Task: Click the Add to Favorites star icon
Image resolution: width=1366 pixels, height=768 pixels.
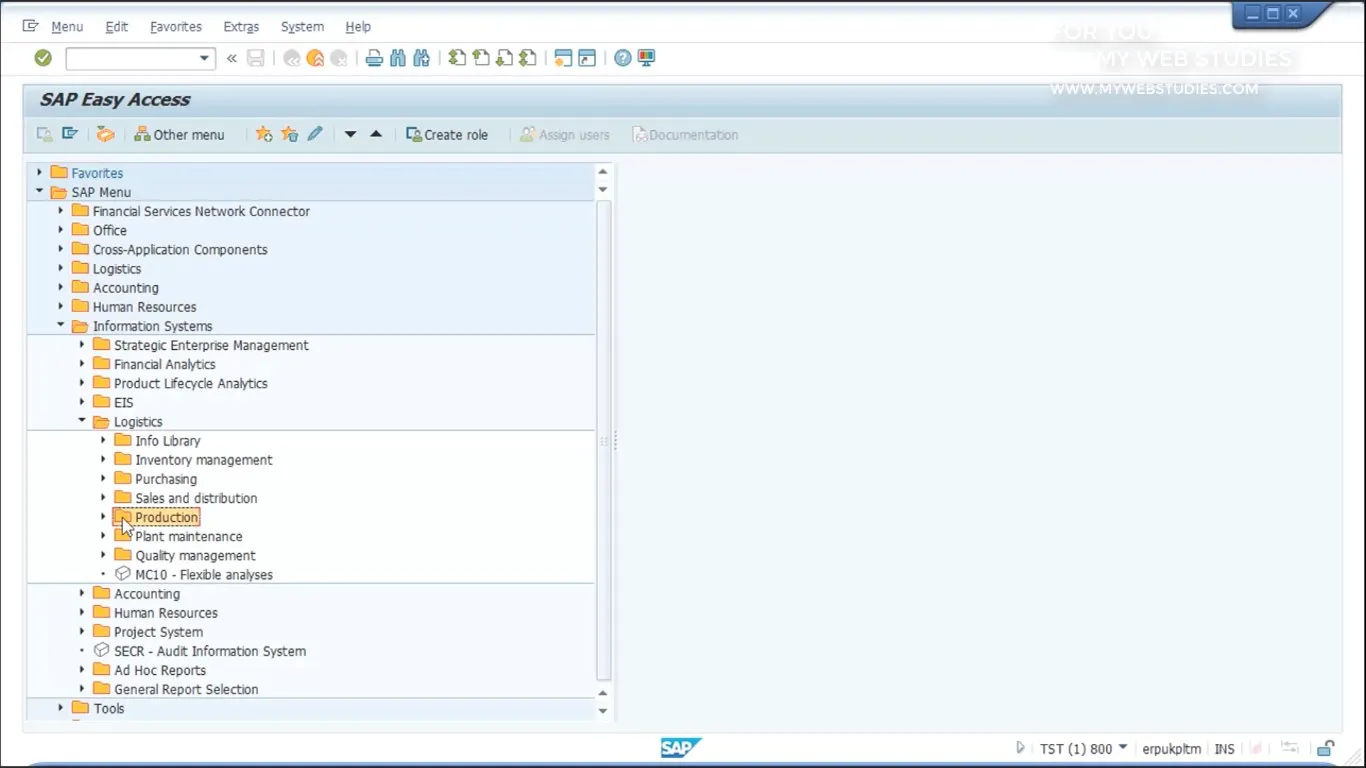Action: [264, 134]
